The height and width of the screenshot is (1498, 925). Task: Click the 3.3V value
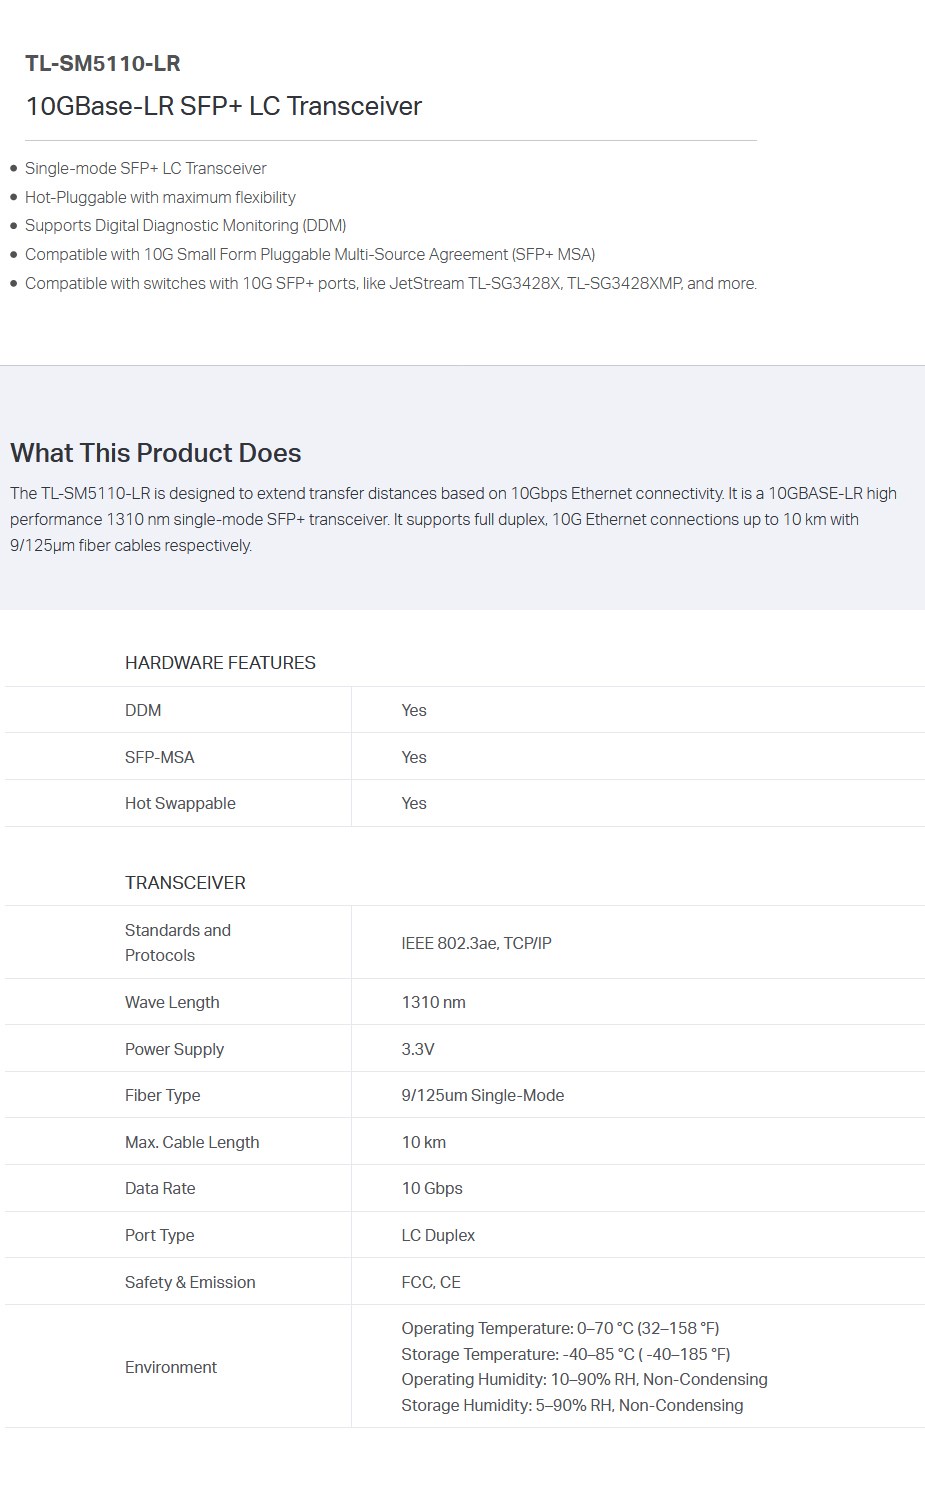click(418, 1049)
